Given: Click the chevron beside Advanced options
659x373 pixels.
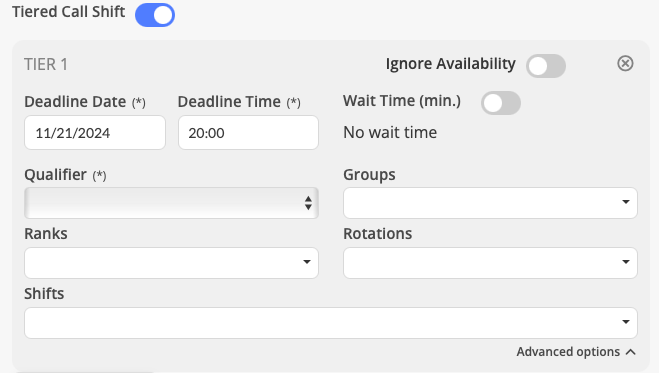Looking at the screenshot, I should point(630,352).
